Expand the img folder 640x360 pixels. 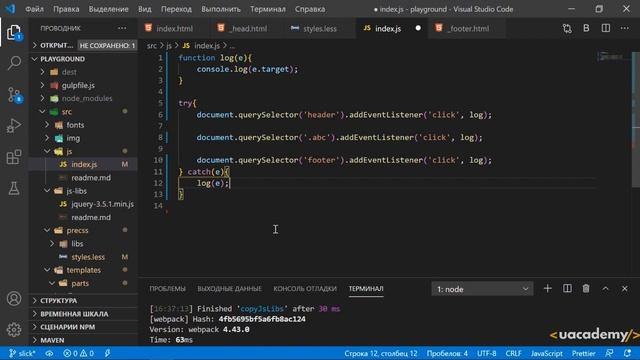click(73, 138)
